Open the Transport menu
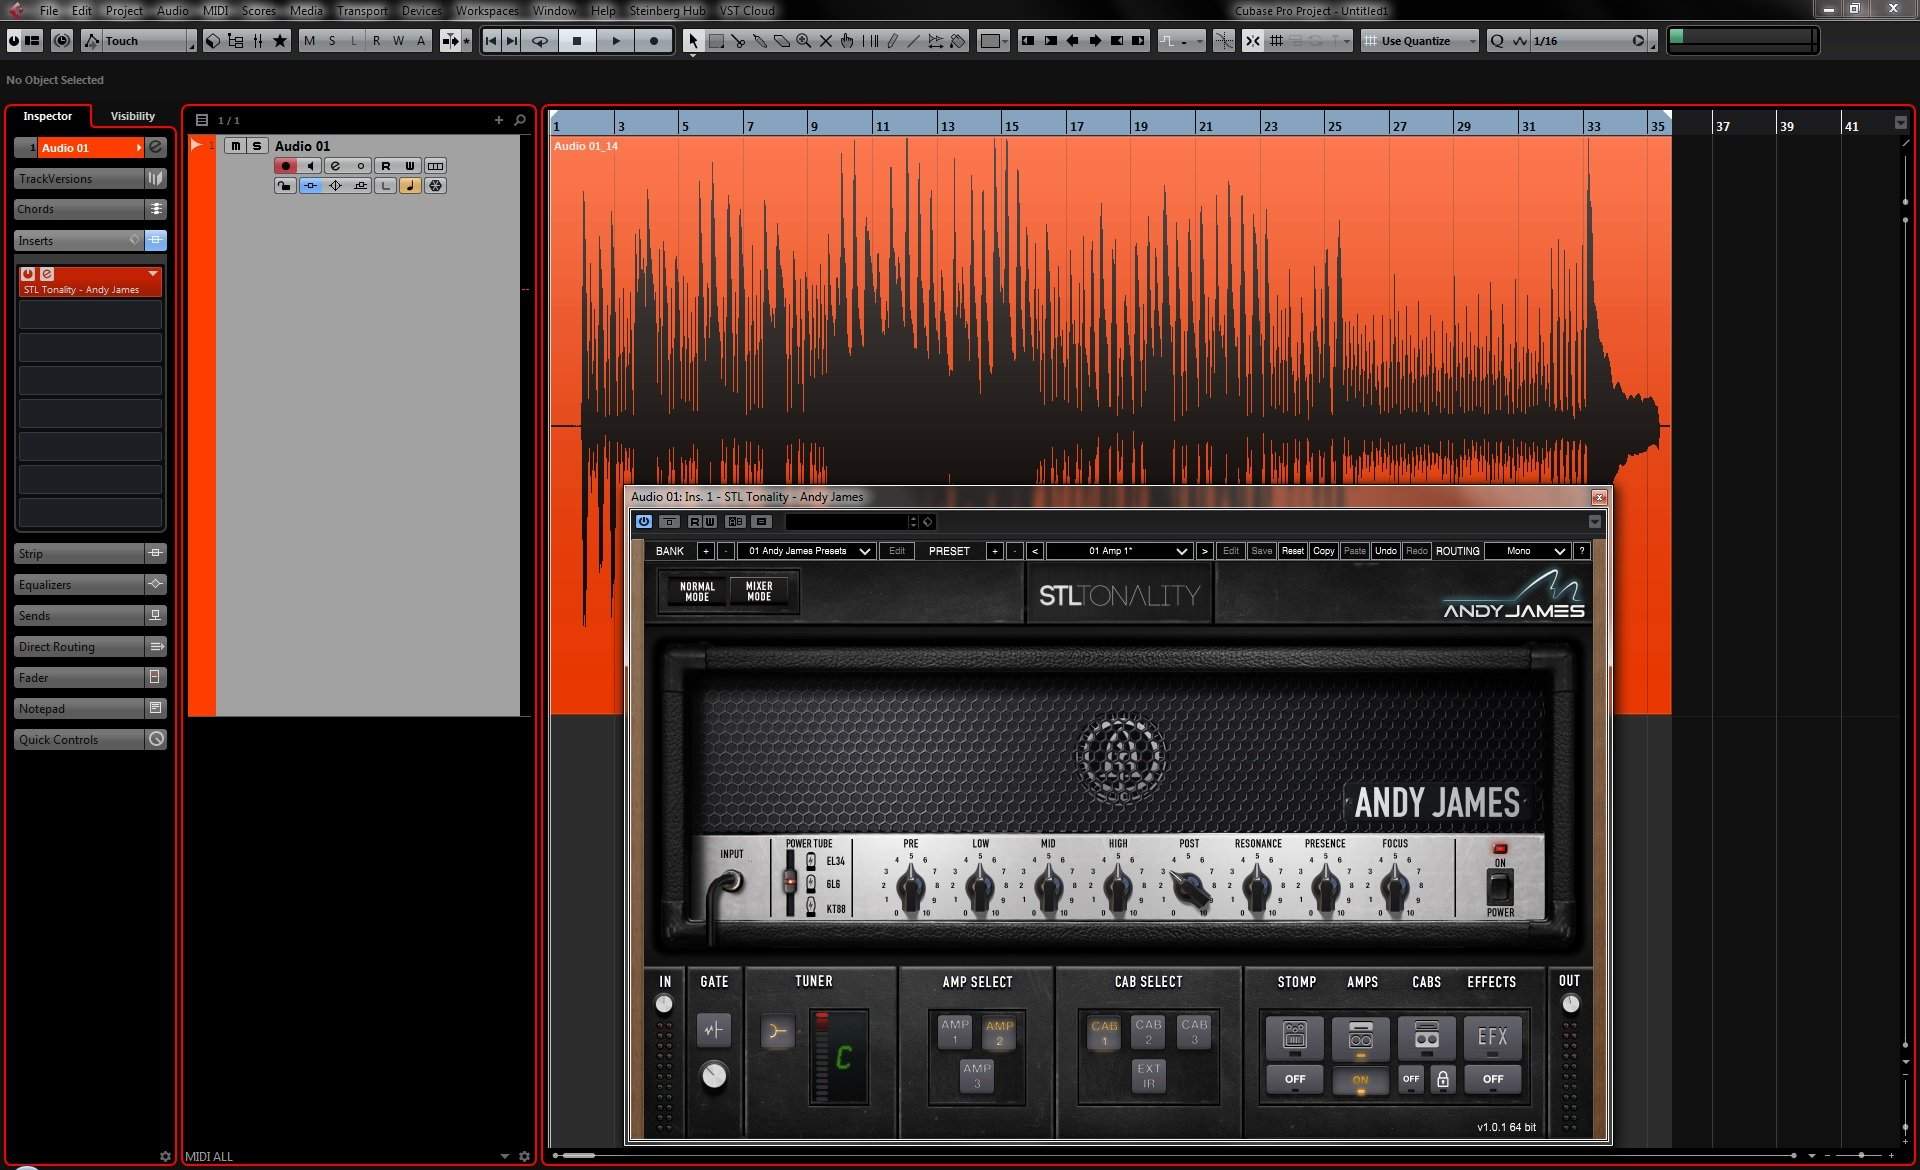Screen dimensions: 1920x1170 (x=361, y=10)
